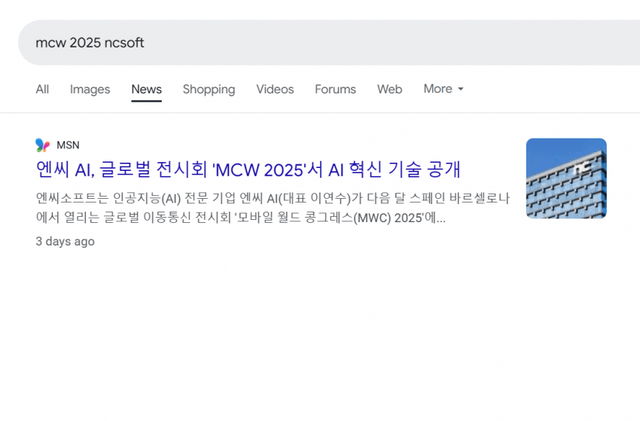Click the snippet line mentioning '(MWC) 2025'

pyautogui.click(x=240, y=217)
